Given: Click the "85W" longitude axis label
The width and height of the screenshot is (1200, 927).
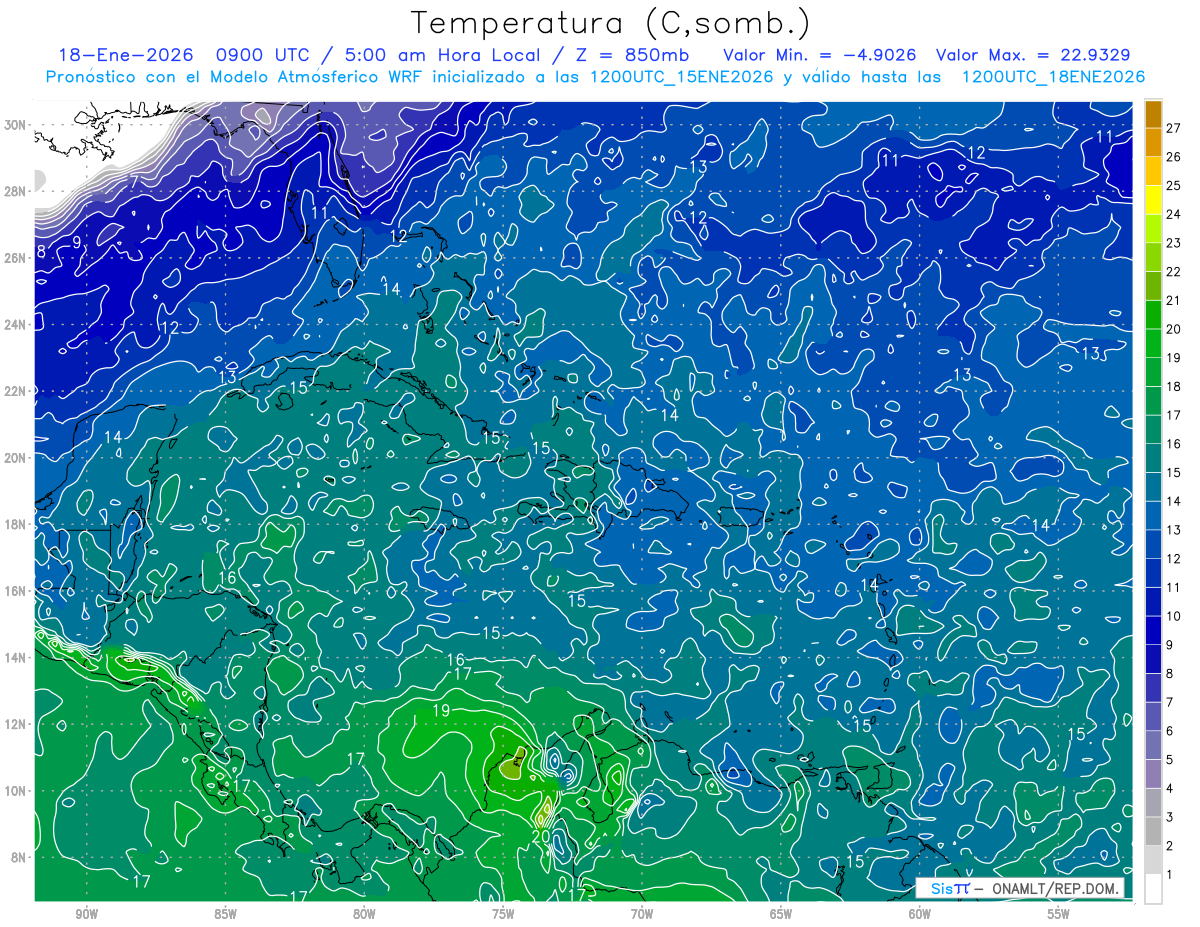Looking at the screenshot, I should (225, 914).
